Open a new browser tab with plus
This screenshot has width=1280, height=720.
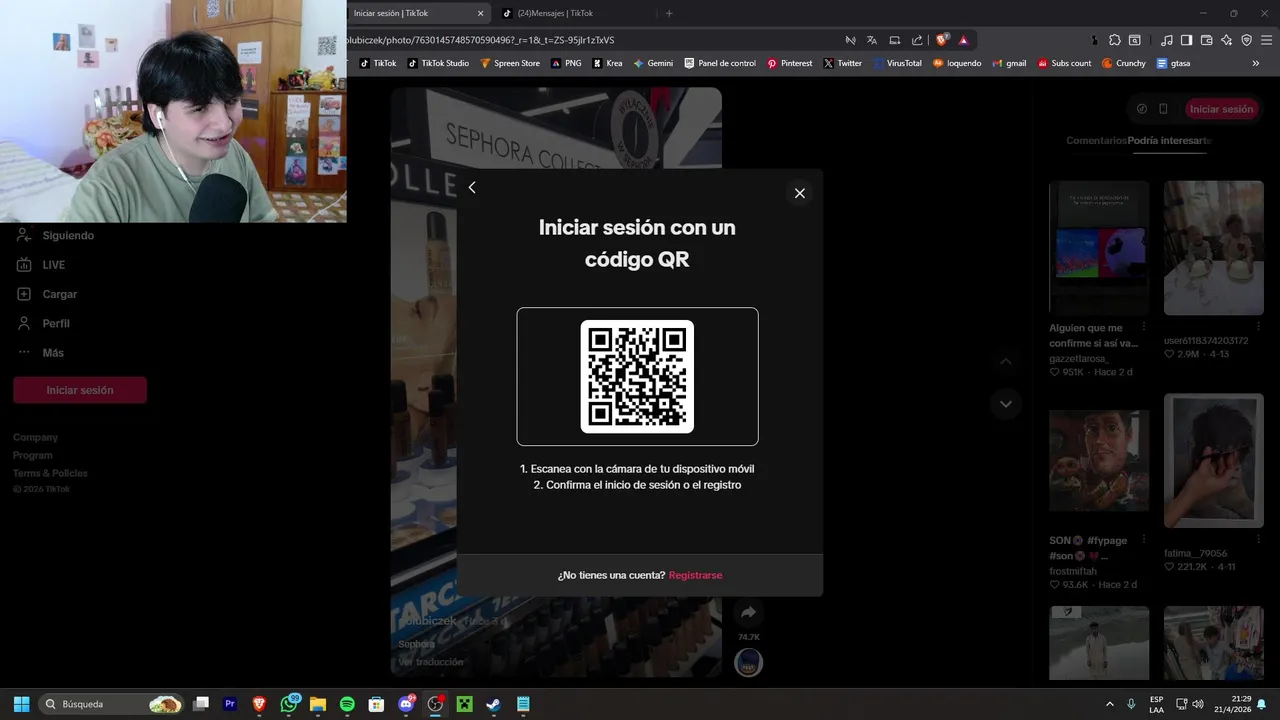click(x=669, y=13)
